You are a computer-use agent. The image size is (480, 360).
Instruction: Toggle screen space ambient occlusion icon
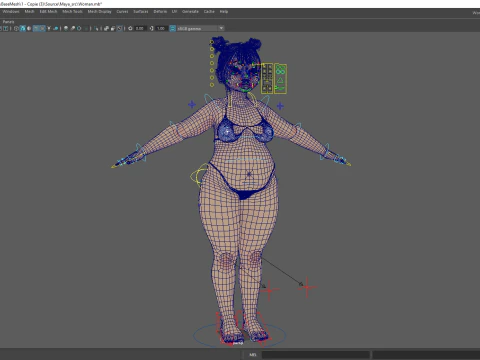[x=66, y=29]
